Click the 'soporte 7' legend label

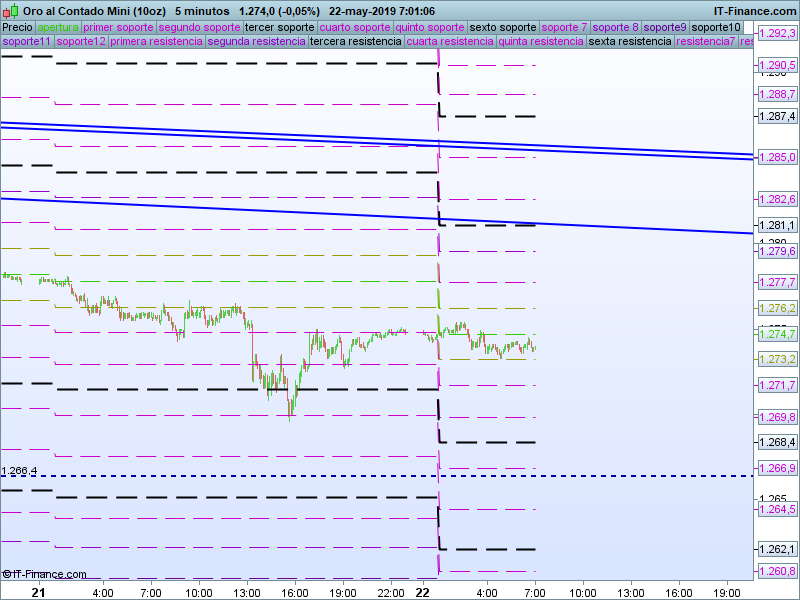coord(565,28)
